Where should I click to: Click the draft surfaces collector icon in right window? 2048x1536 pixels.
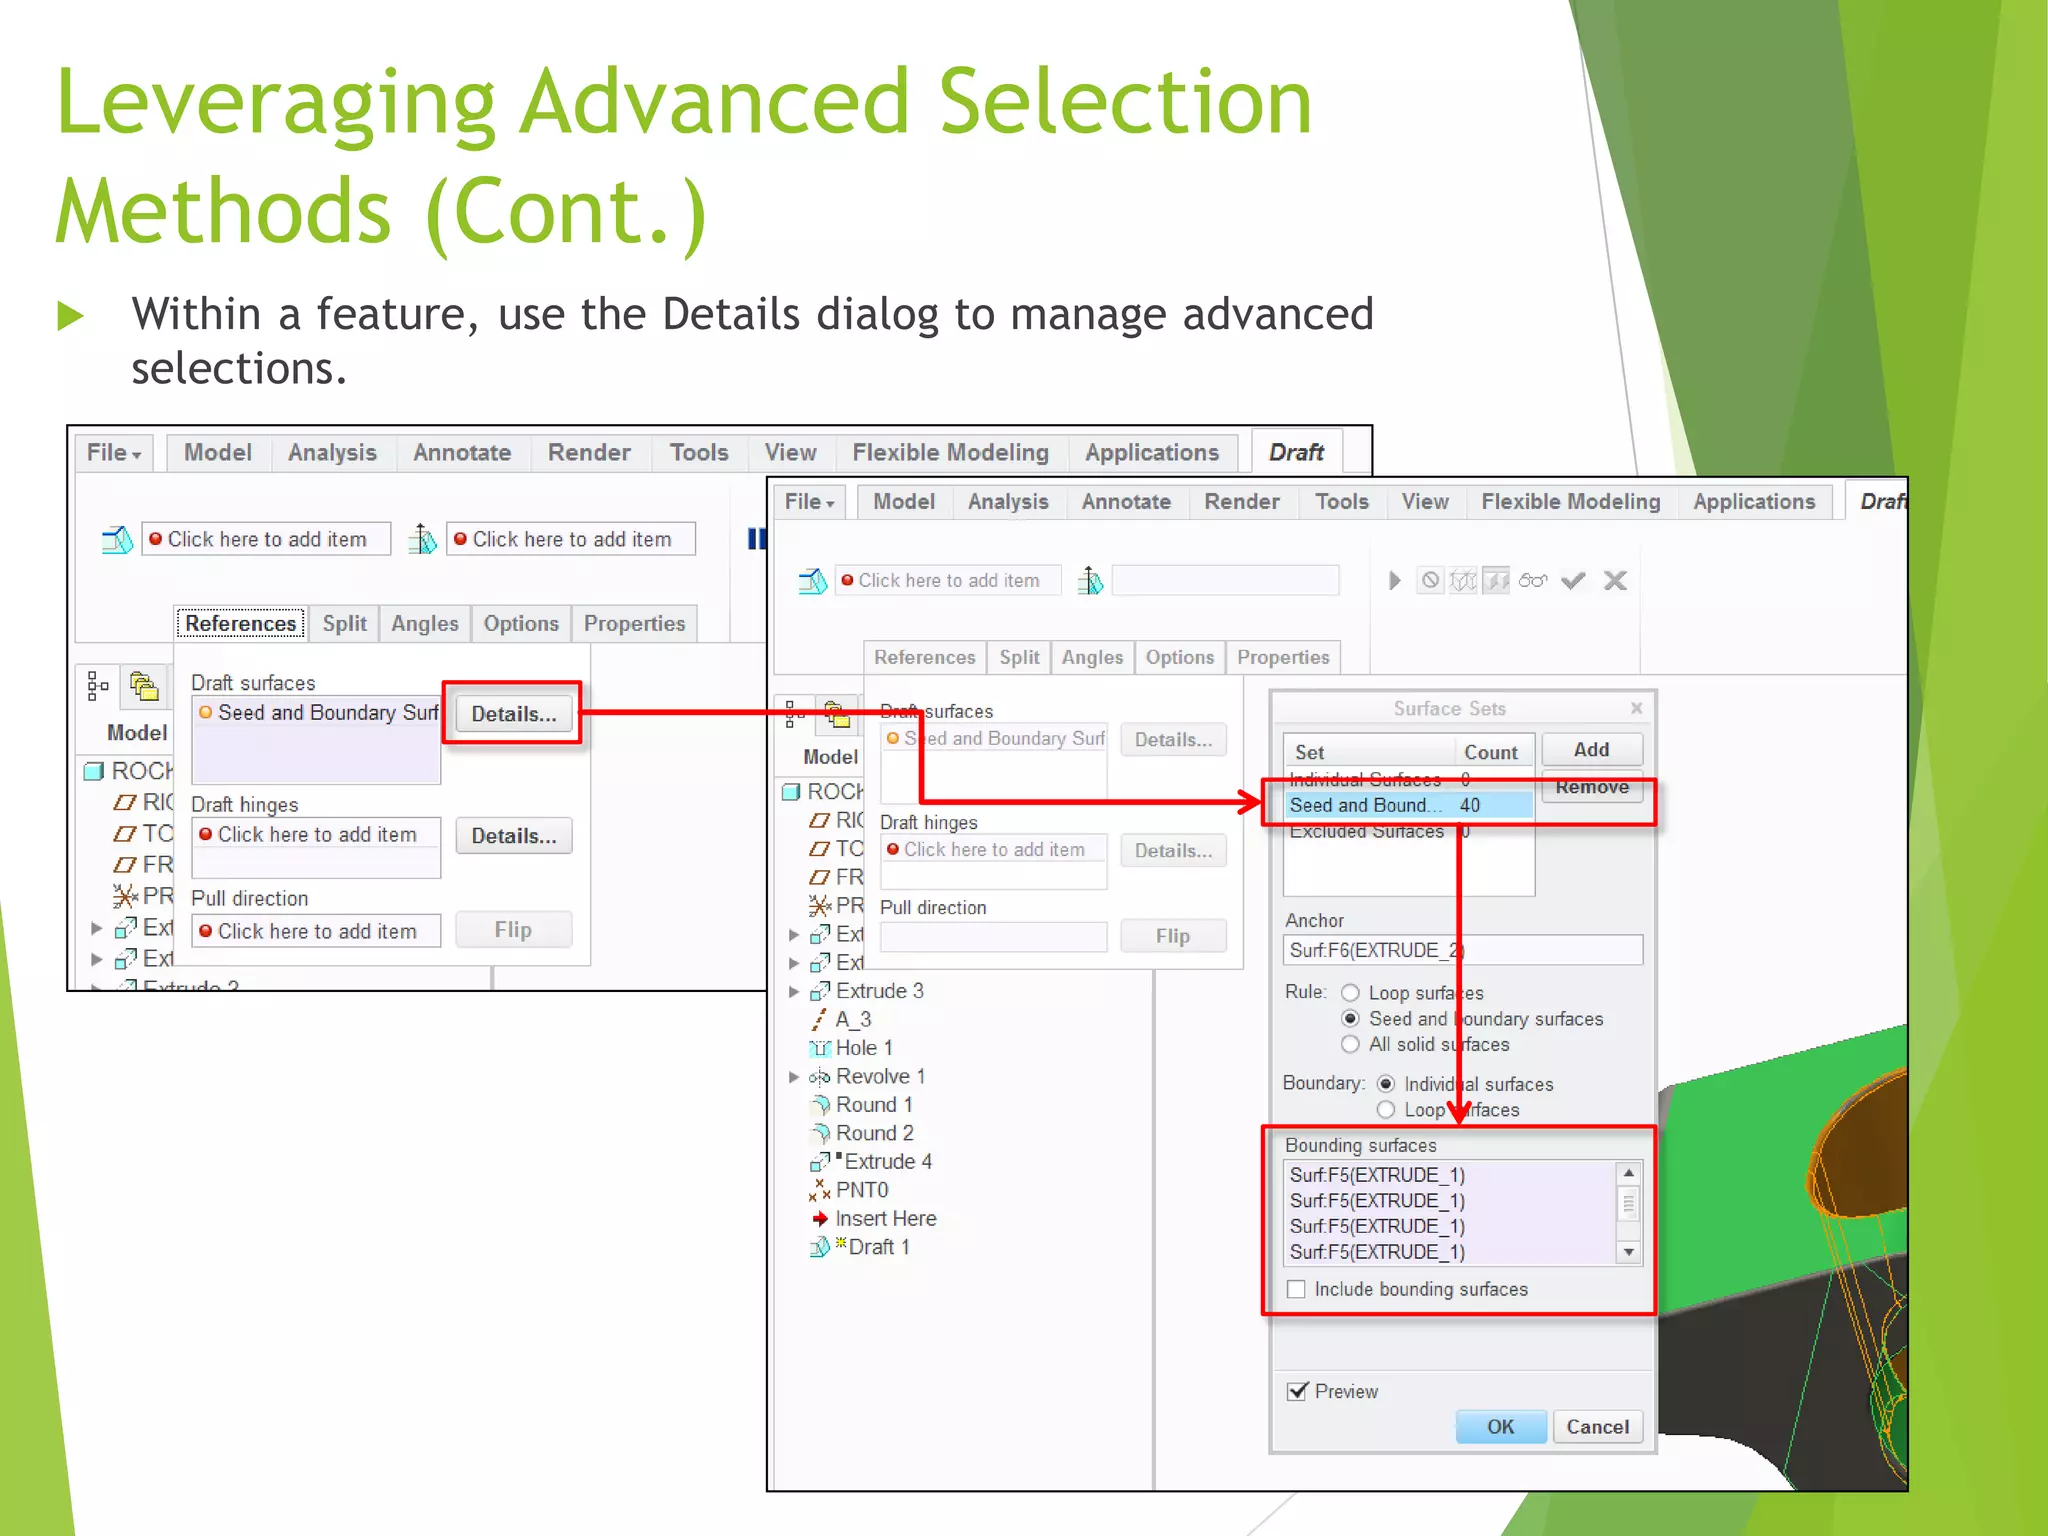coord(812,581)
